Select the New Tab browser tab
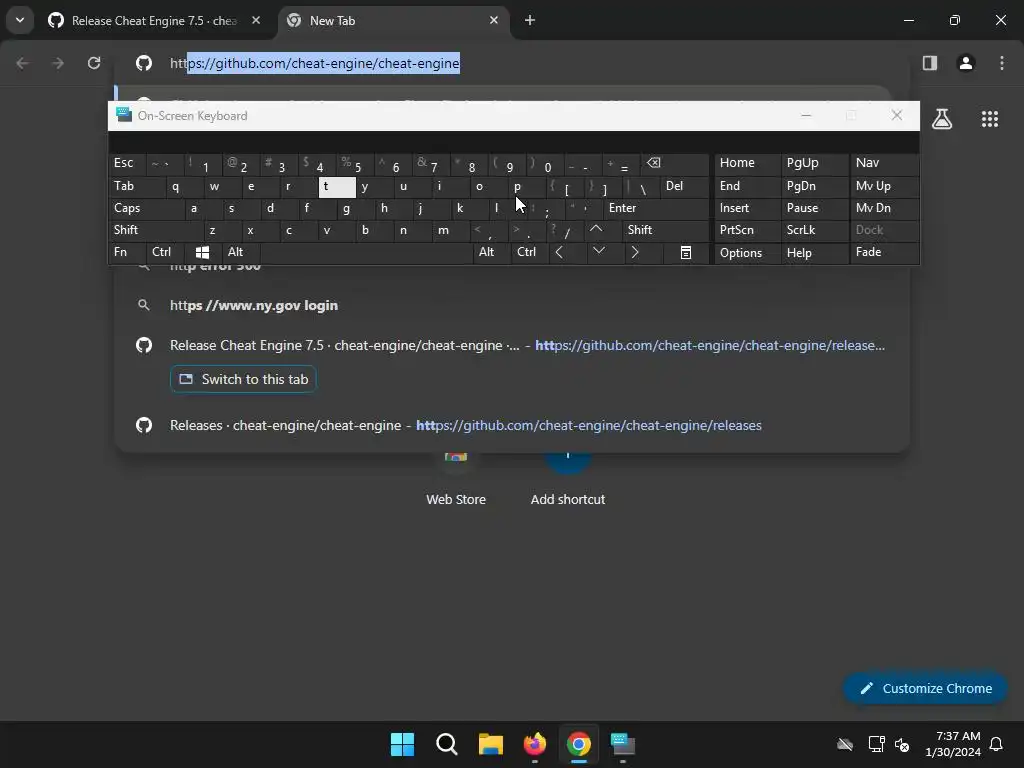The height and width of the screenshot is (768, 1024). (x=394, y=20)
